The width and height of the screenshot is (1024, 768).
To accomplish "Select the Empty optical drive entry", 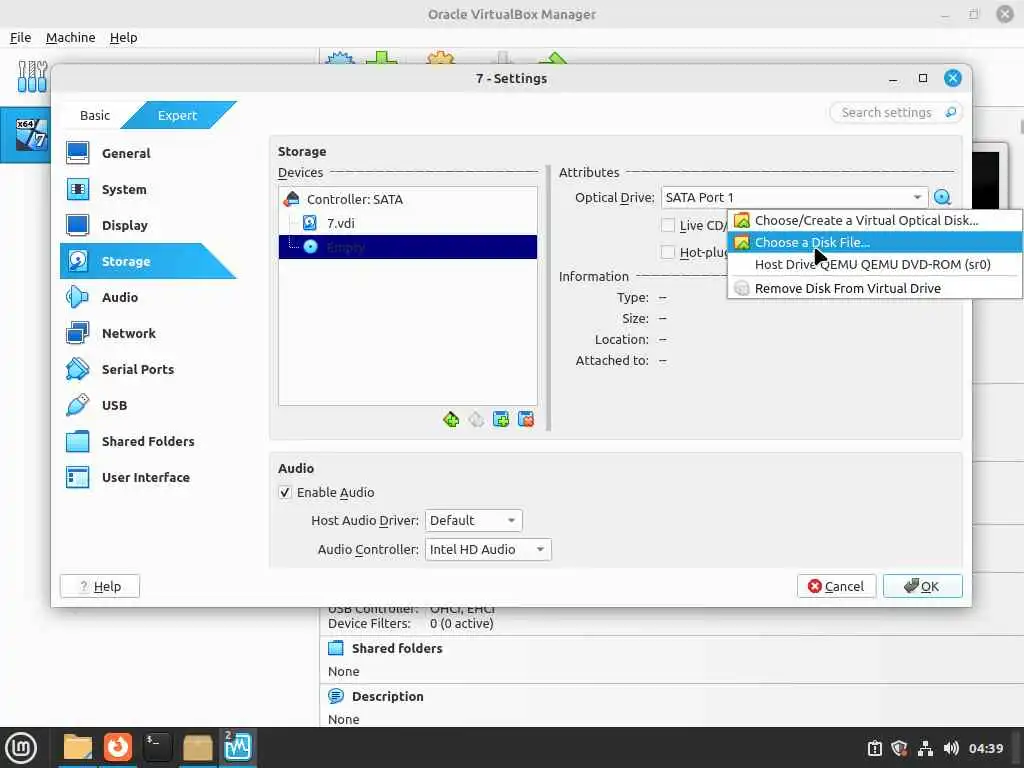I will pos(408,247).
